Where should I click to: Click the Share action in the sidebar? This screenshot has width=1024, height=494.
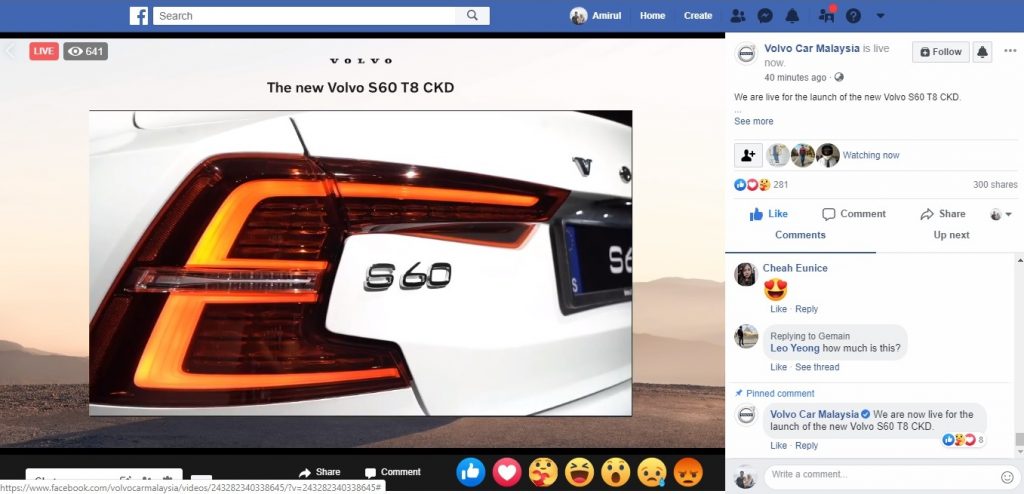[x=942, y=214]
